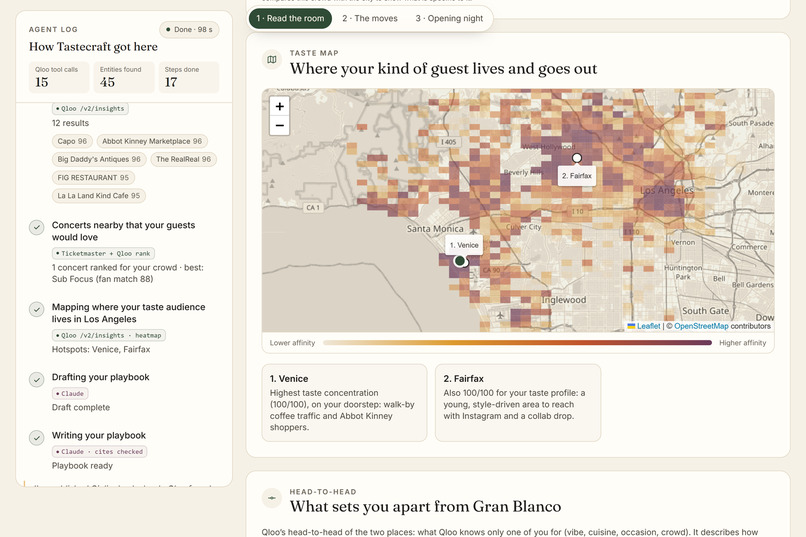Click the Taste Map section map icon
The width and height of the screenshot is (806, 537).
tap(272, 60)
